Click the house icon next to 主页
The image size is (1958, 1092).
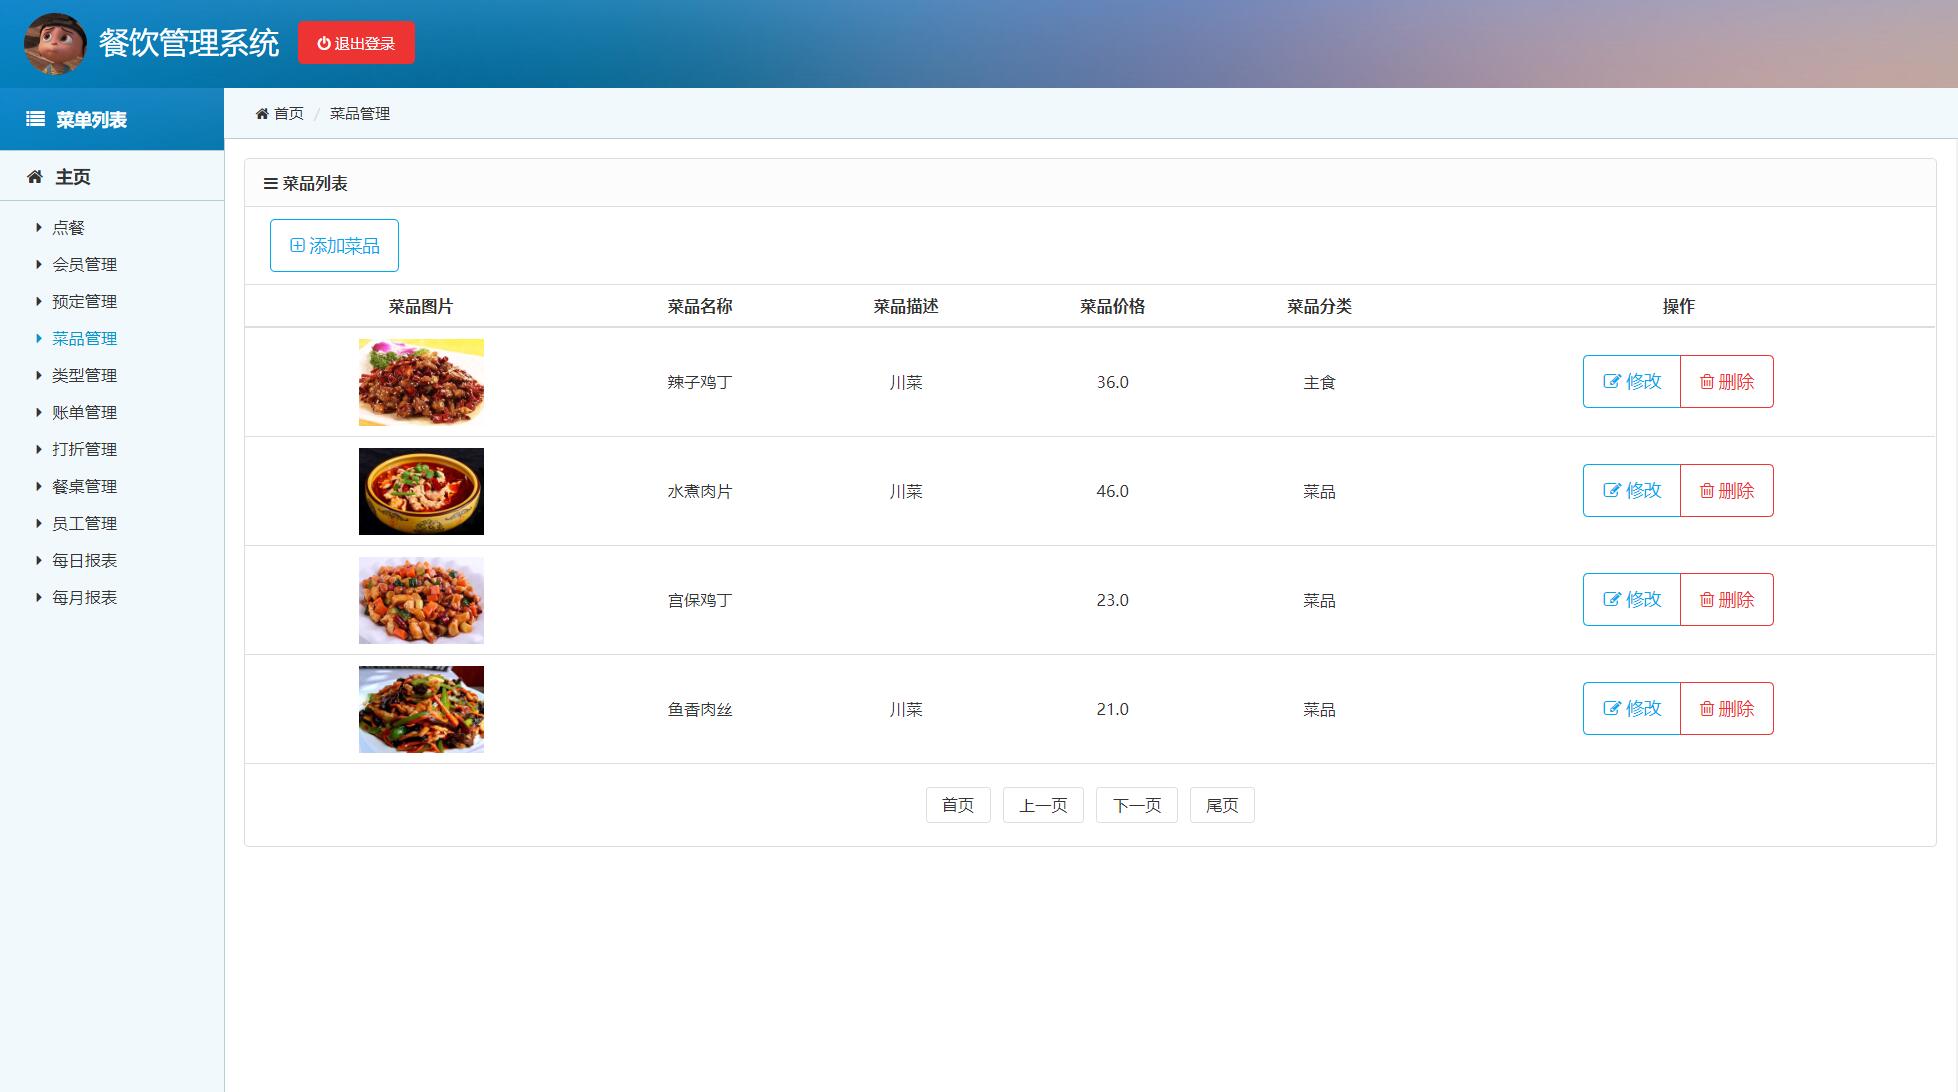(35, 177)
